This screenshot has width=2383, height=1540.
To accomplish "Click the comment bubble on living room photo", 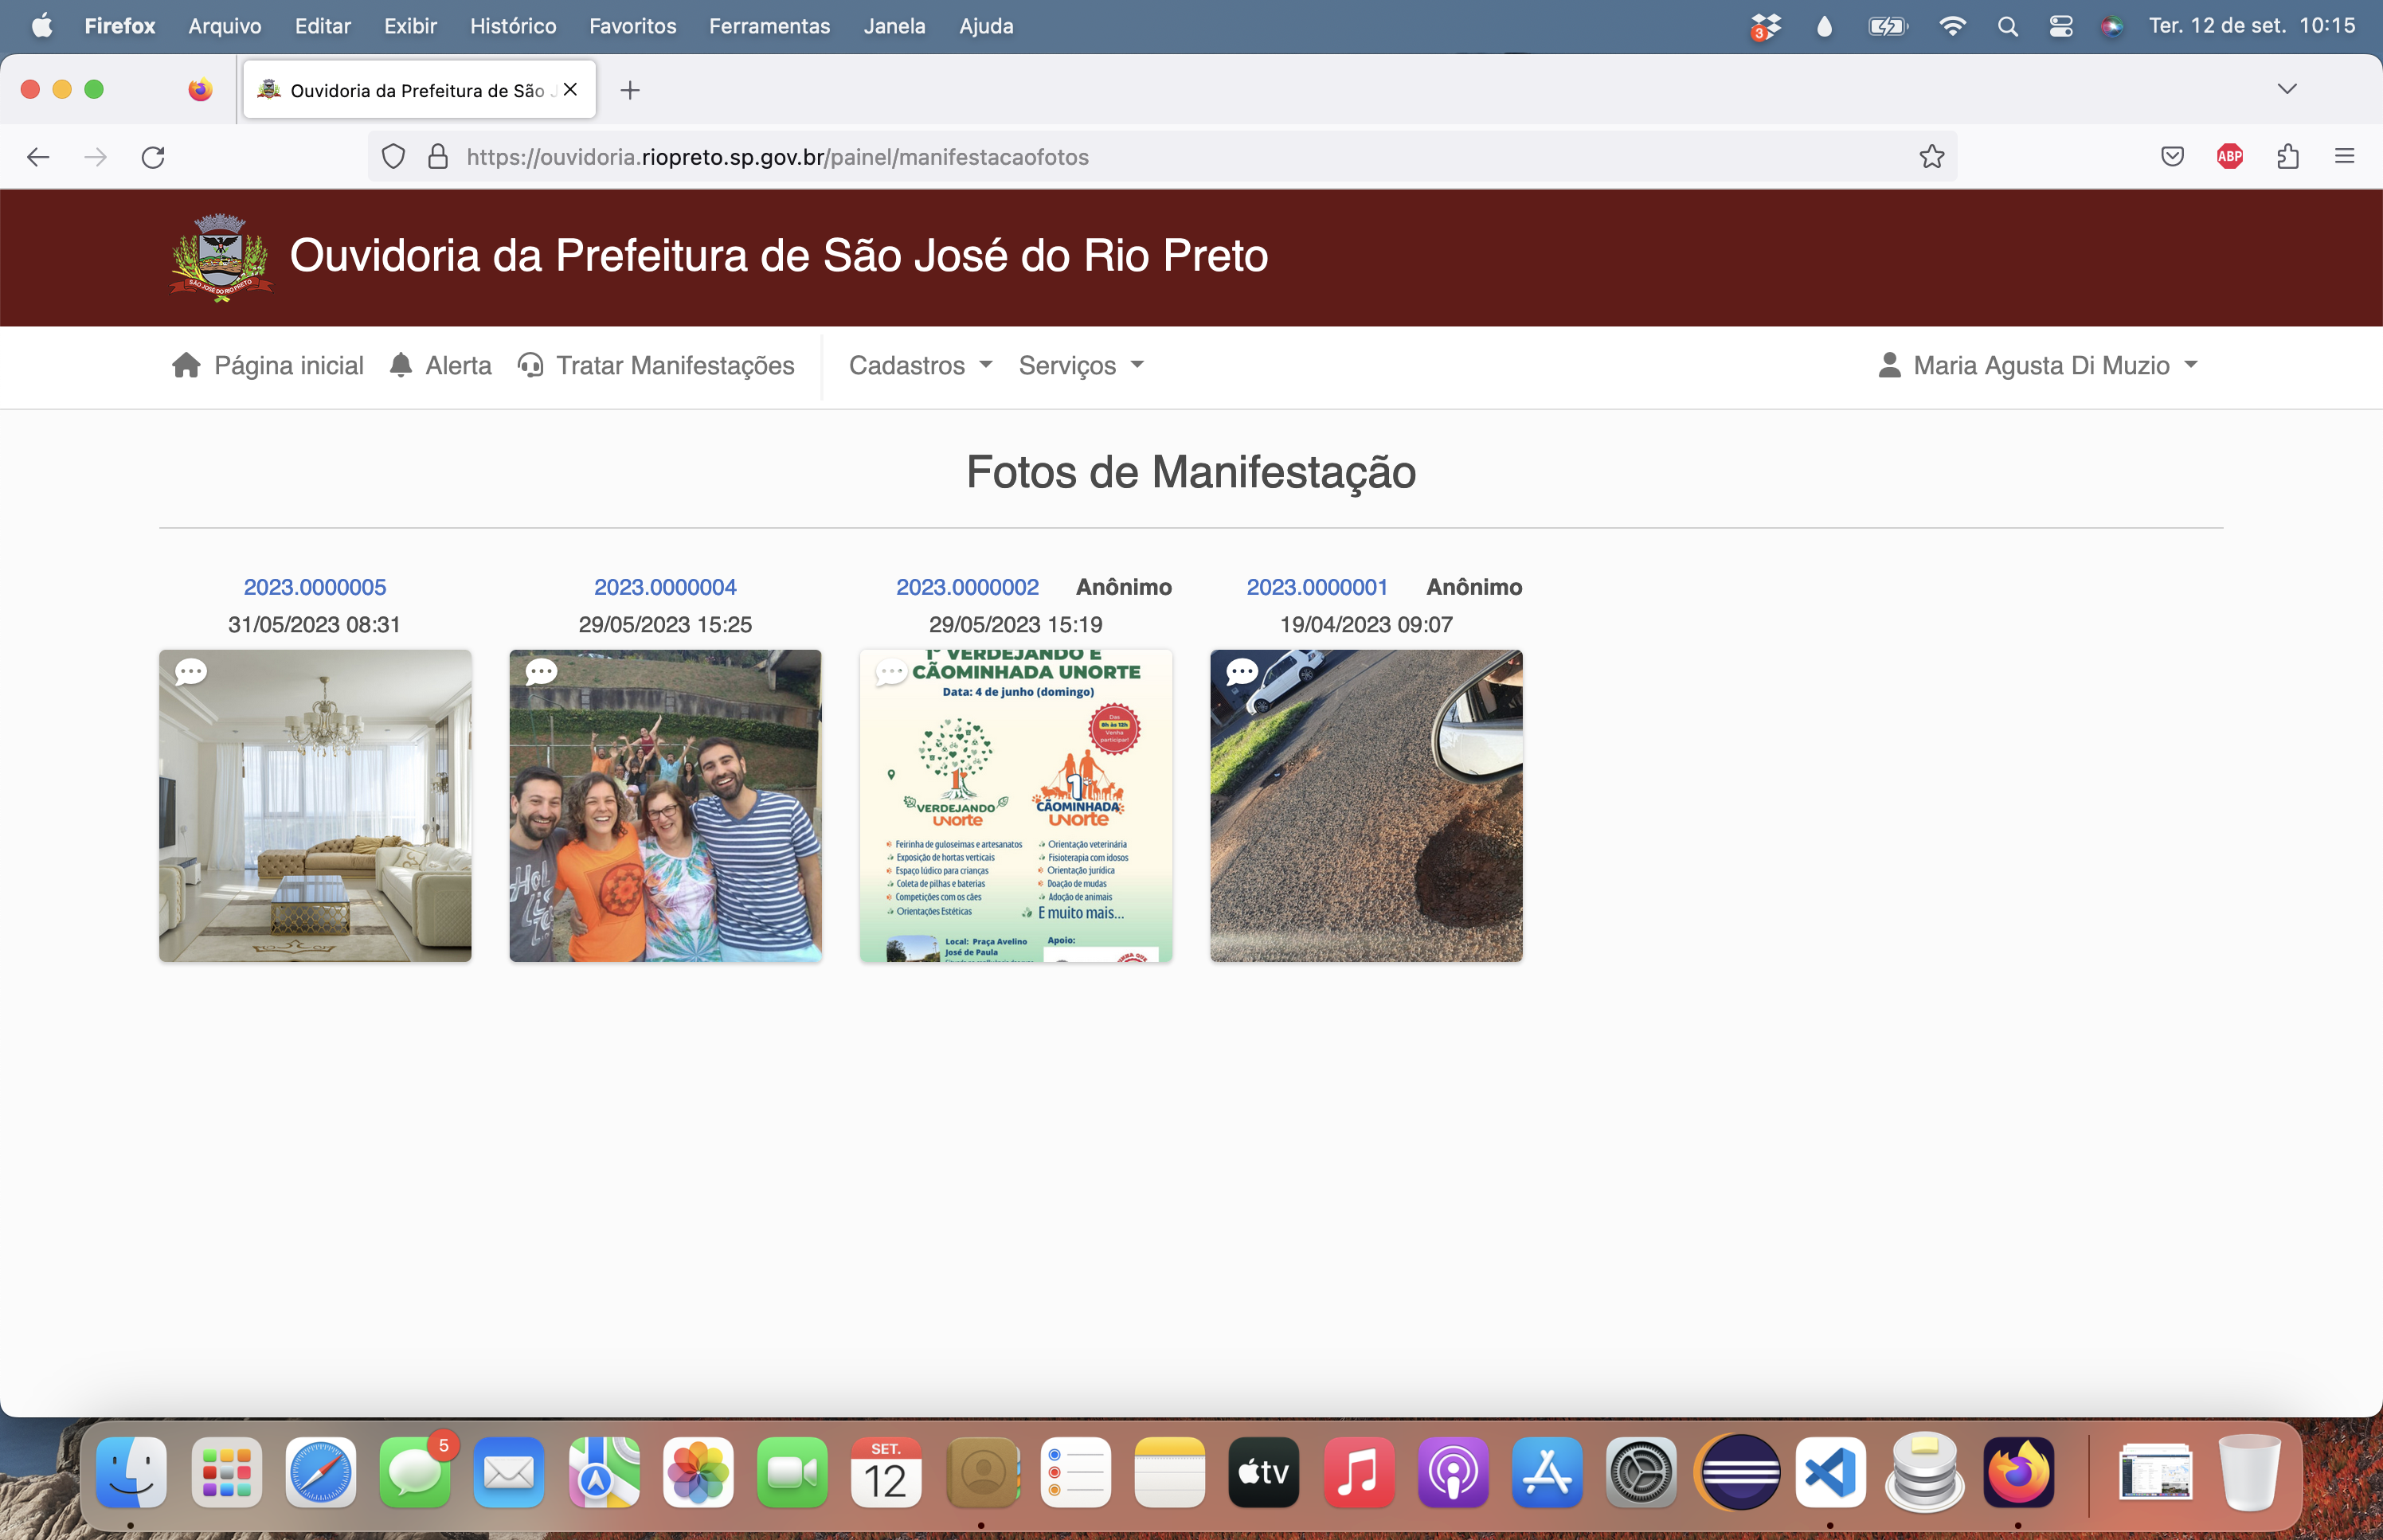I will point(191,671).
